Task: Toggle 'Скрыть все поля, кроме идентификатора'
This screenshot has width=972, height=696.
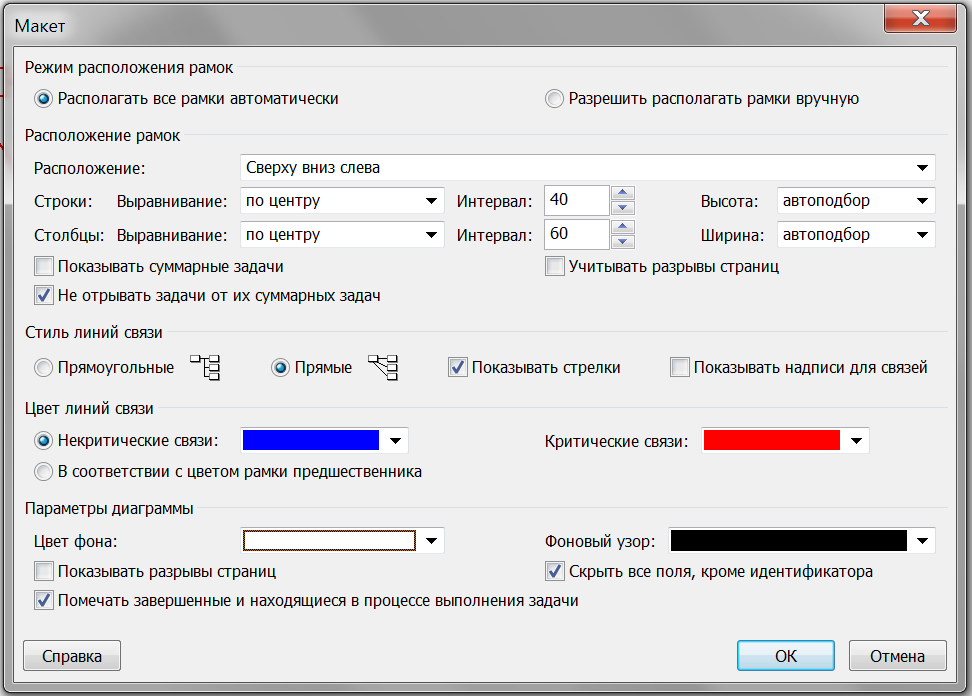Action: coord(555,571)
